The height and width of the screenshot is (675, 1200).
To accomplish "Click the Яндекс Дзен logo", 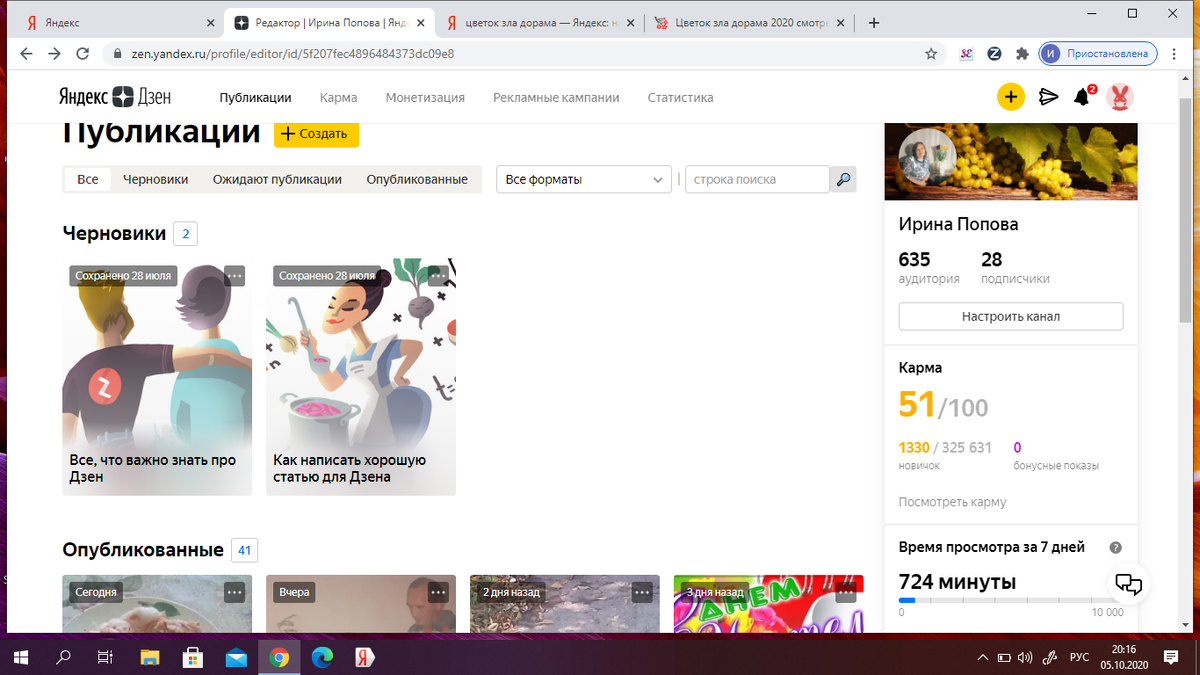I will tap(114, 97).
